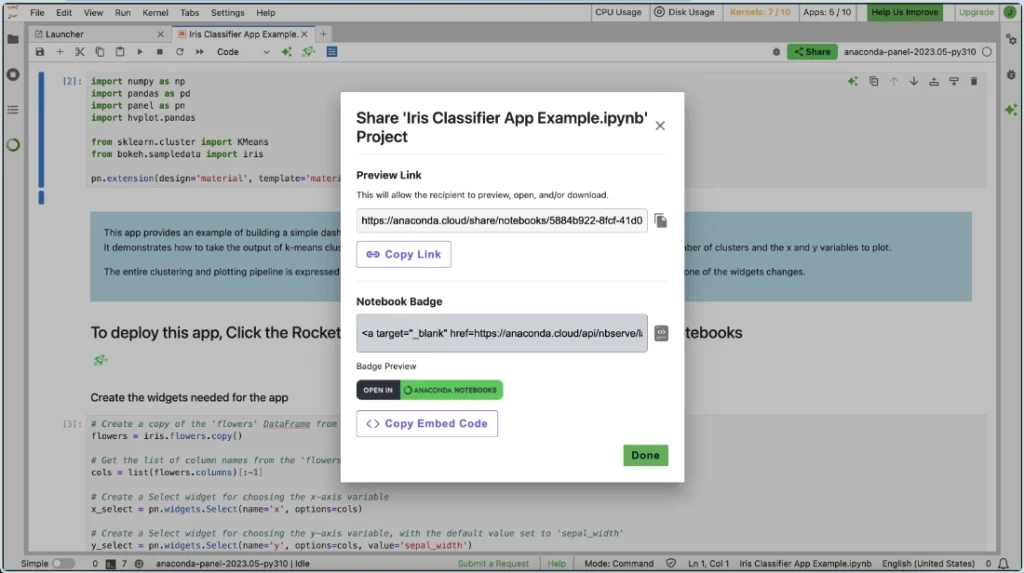Move the cell down with the arrow icon
Screen dimensions: 1024x573
[x=914, y=82]
